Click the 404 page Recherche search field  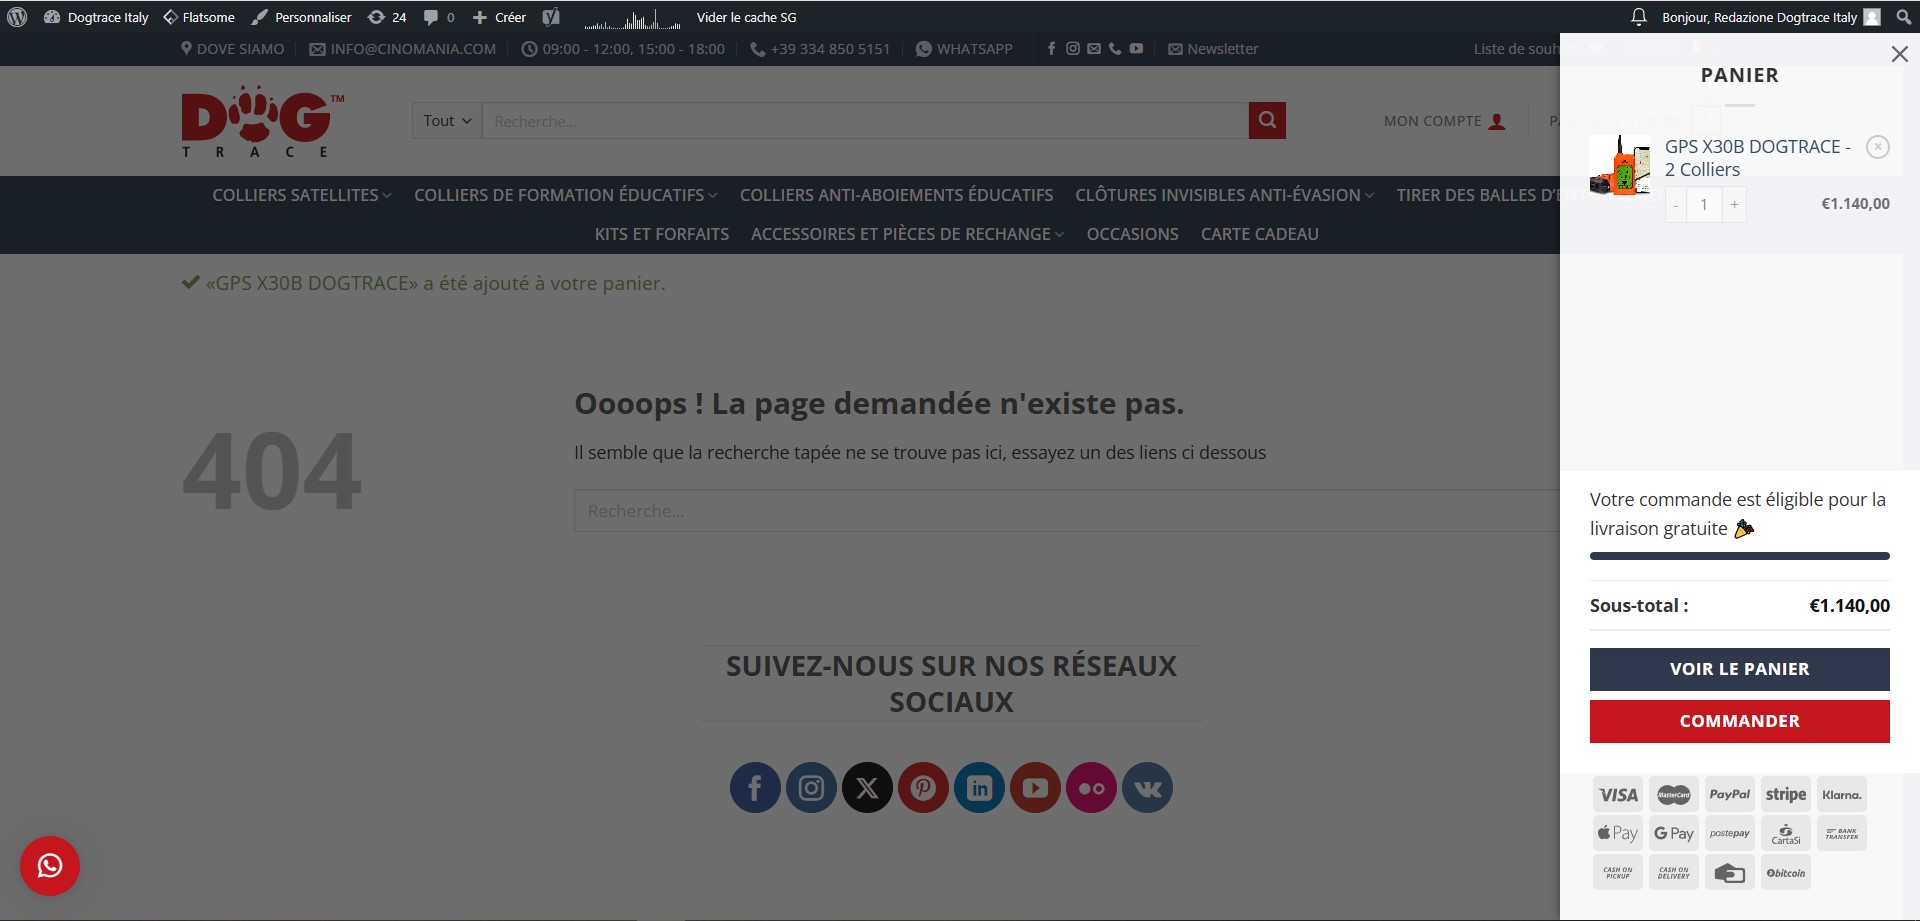pos(1067,511)
